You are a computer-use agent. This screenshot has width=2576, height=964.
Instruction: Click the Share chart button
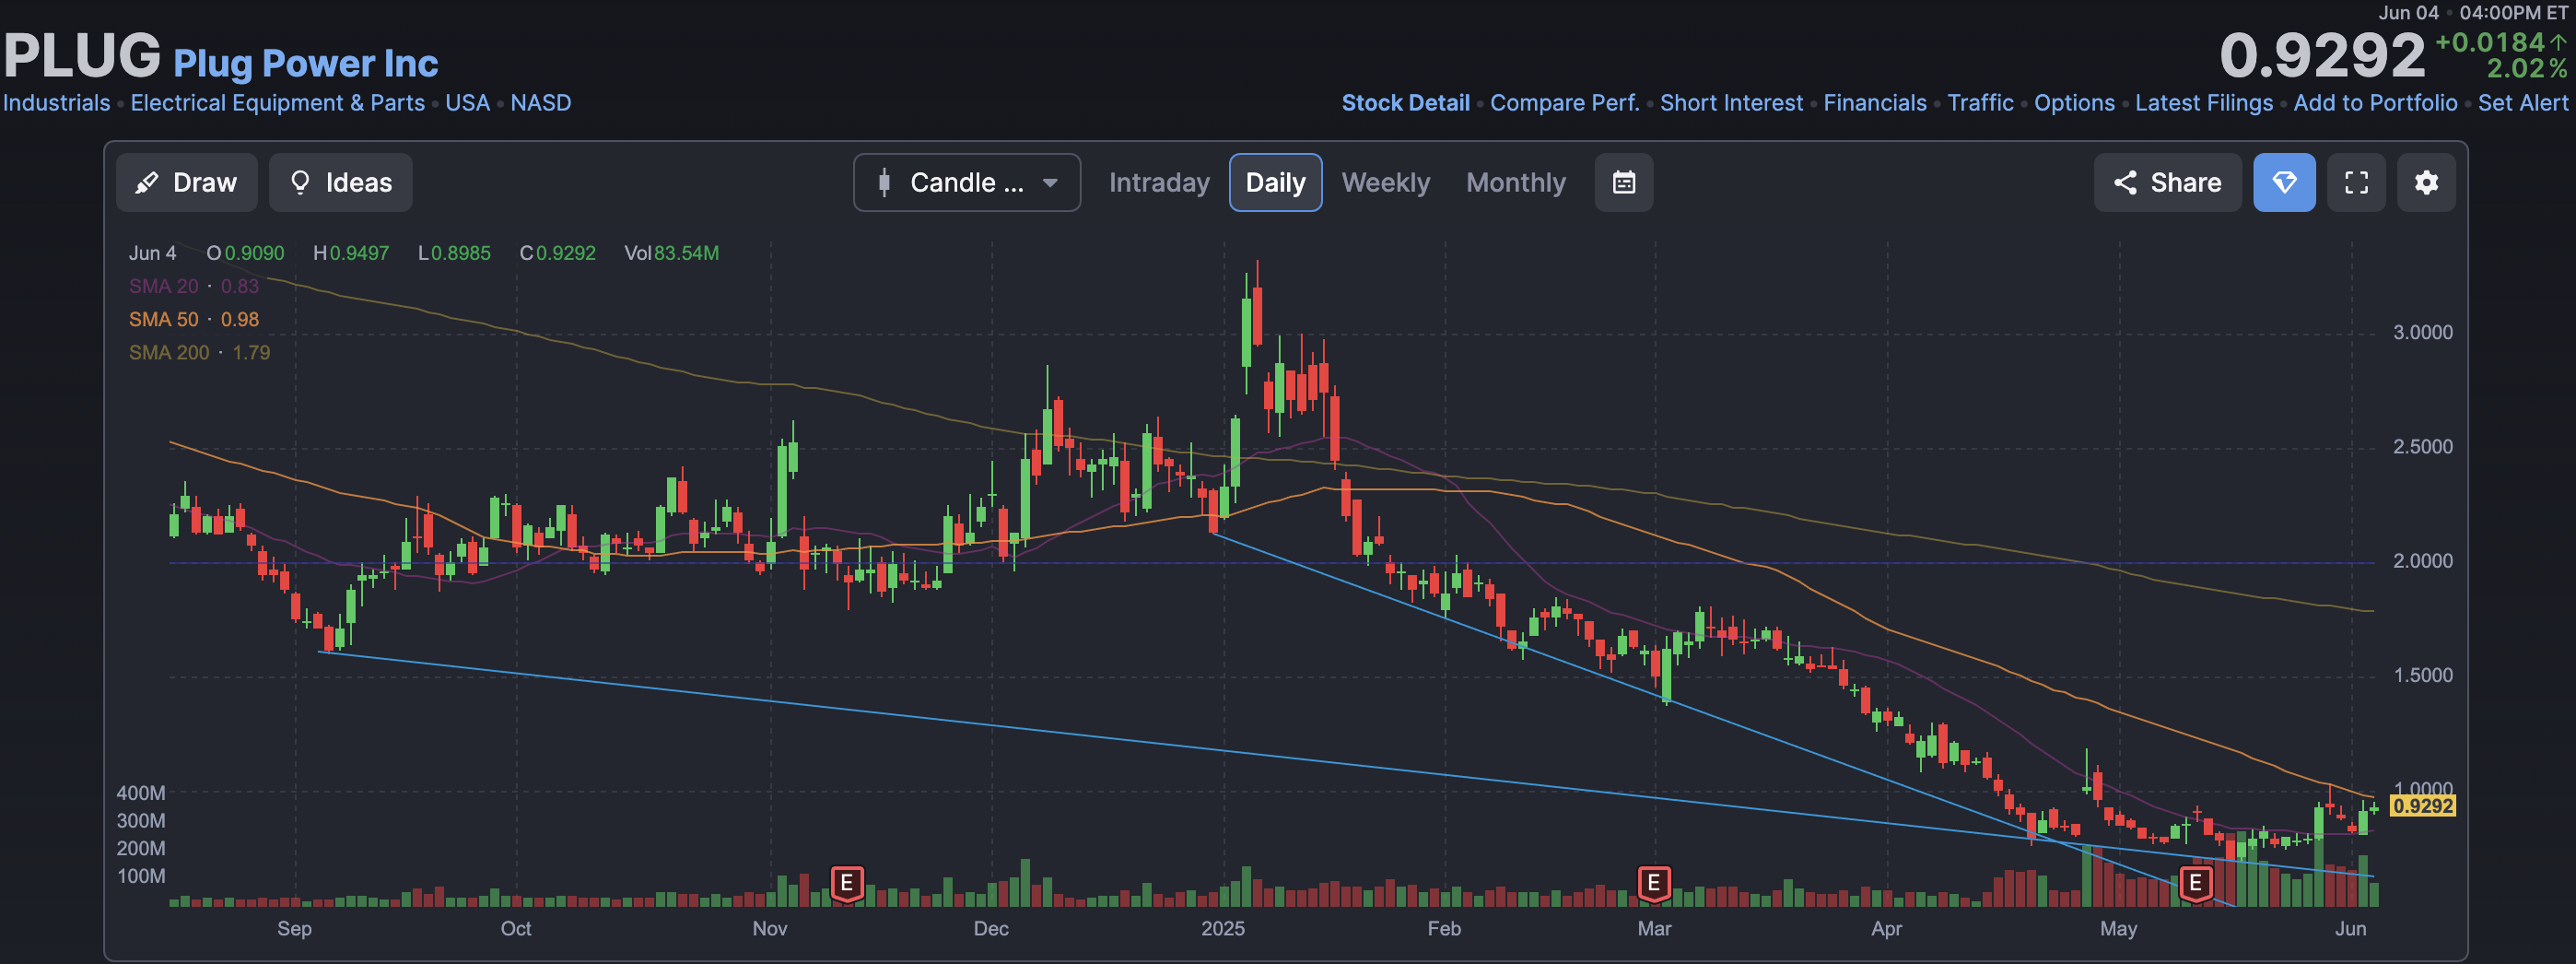pos(2167,182)
